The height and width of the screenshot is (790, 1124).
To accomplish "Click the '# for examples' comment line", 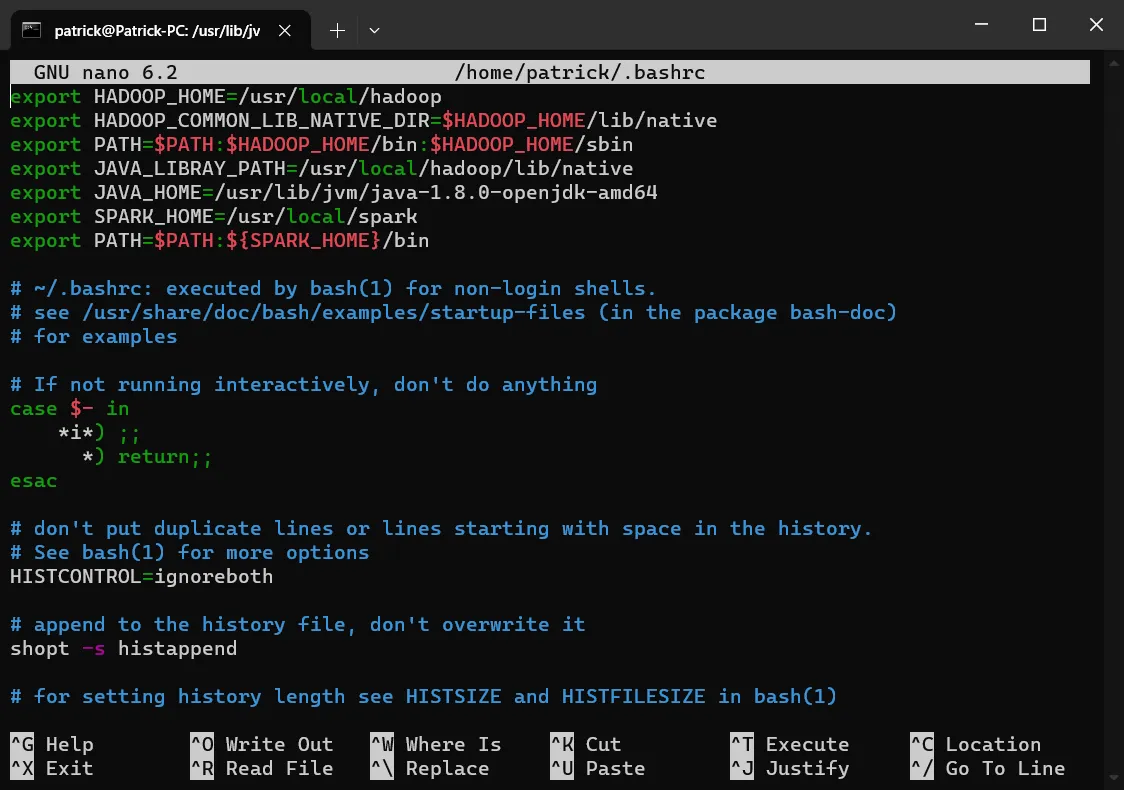I will coord(94,337).
